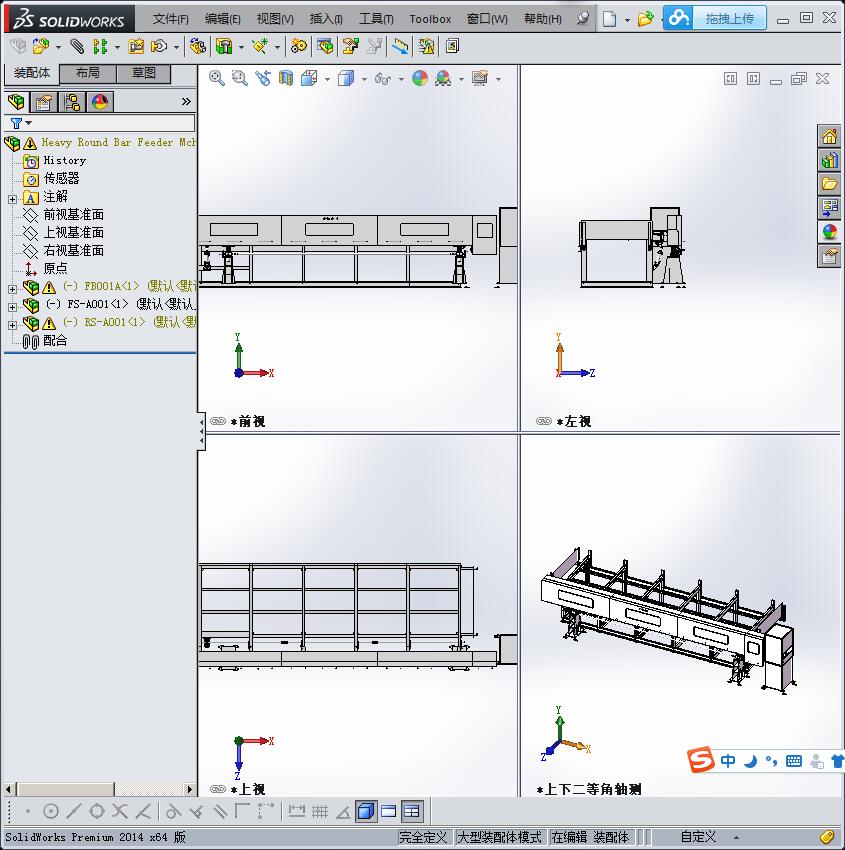
Task: Open the ConfigurationManager tab icon
Action: [x=72, y=102]
